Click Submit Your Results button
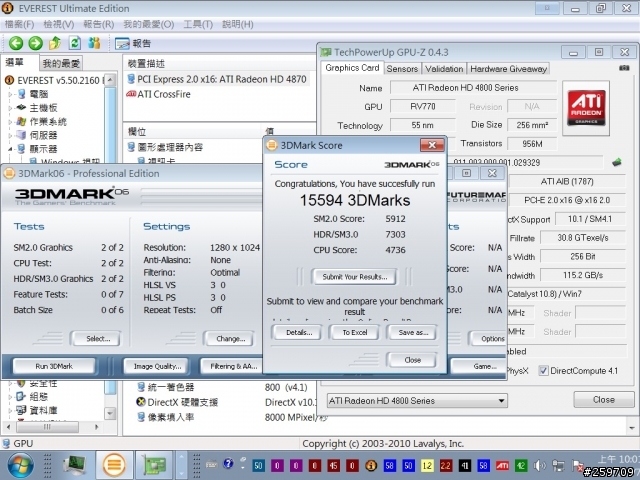The image size is (640, 480). (x=354, y=277)
